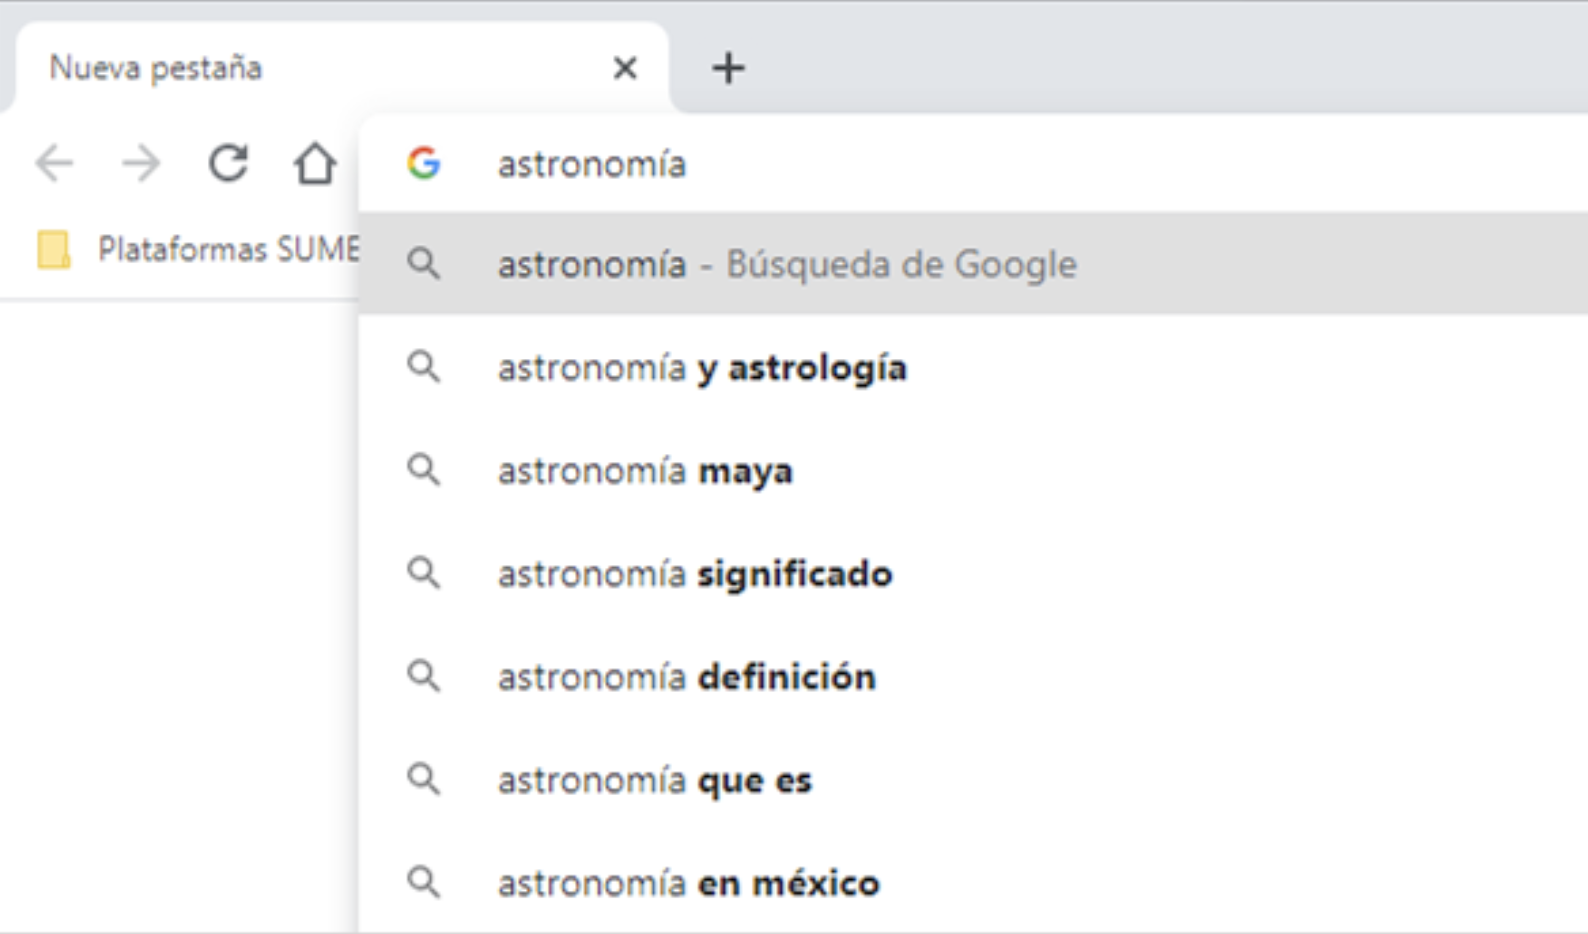Open the Plataformas SUME bookmark folder
Viewport: 1588px width, 934px height.
click(199, 249)
